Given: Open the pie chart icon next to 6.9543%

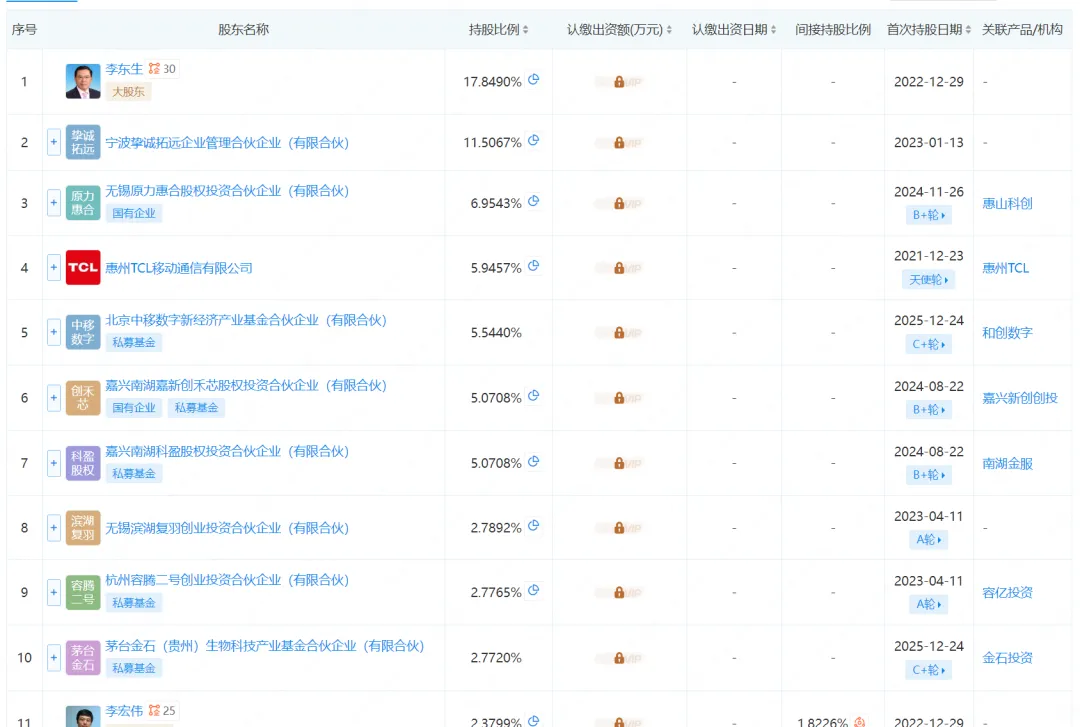Looking at the screenshot, I should (x=533, y=201).
